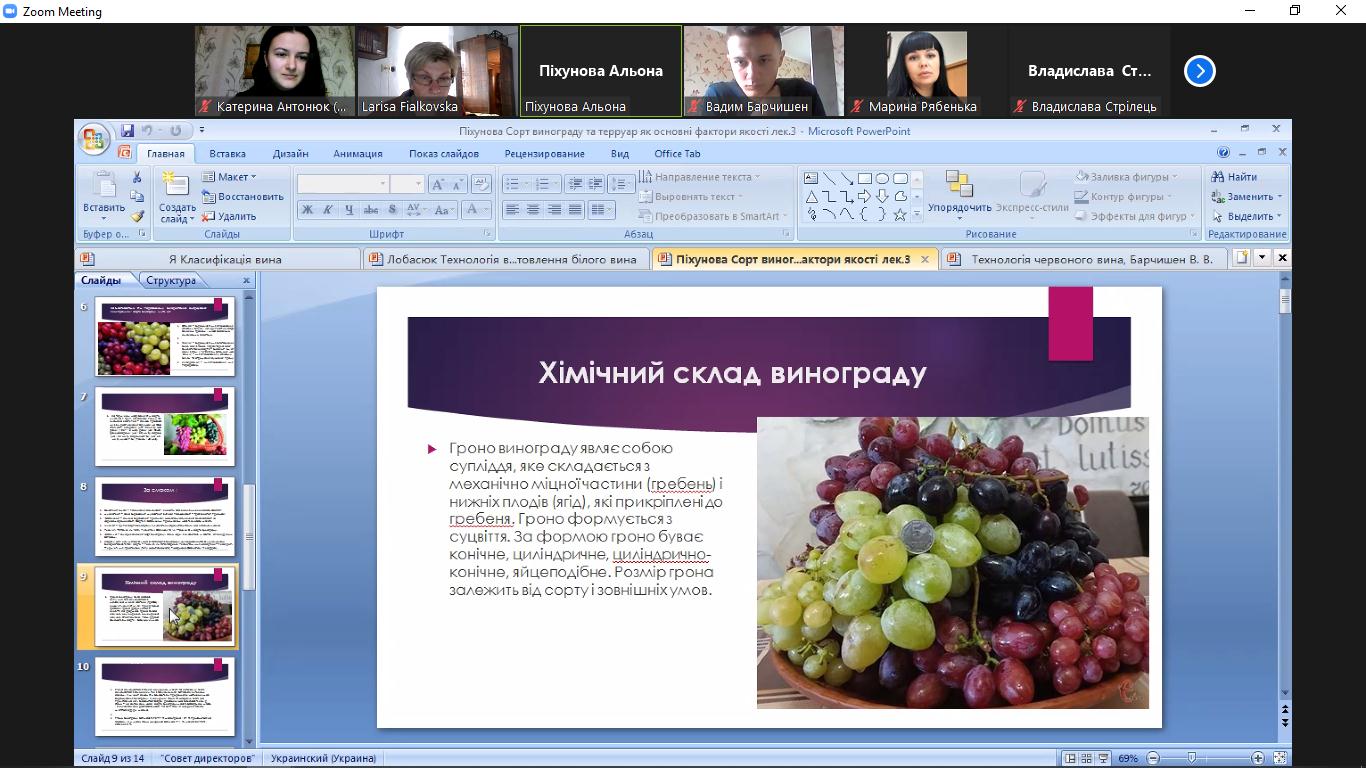Toggle underline Ч formatting
The height and width of the screenshot is (768, 1366).
tap(349, 210)
